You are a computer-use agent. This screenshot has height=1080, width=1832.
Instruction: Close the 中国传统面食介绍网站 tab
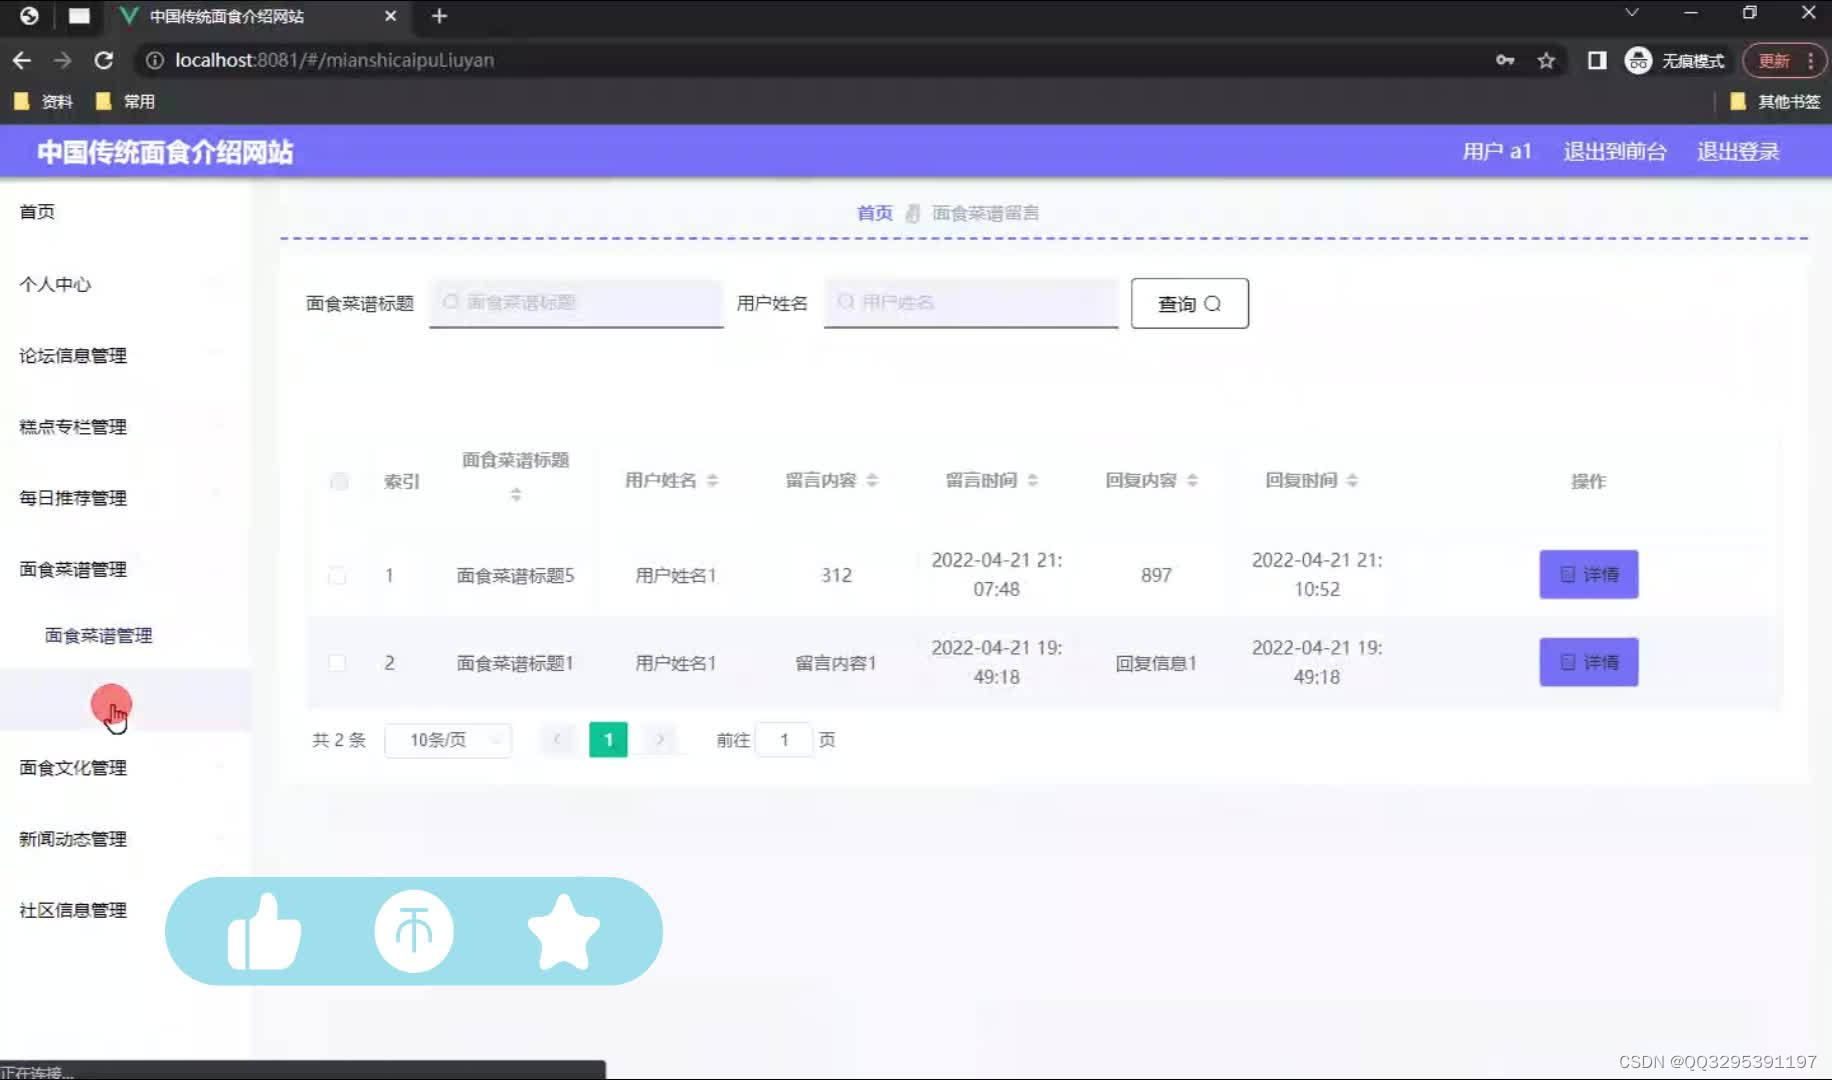point(390,16)
